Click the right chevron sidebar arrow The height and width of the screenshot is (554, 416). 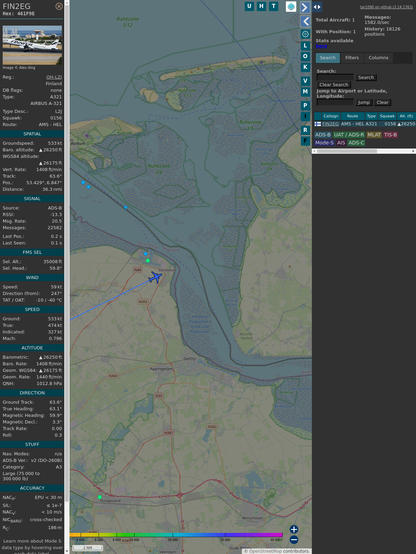click(x=305, y=7)
